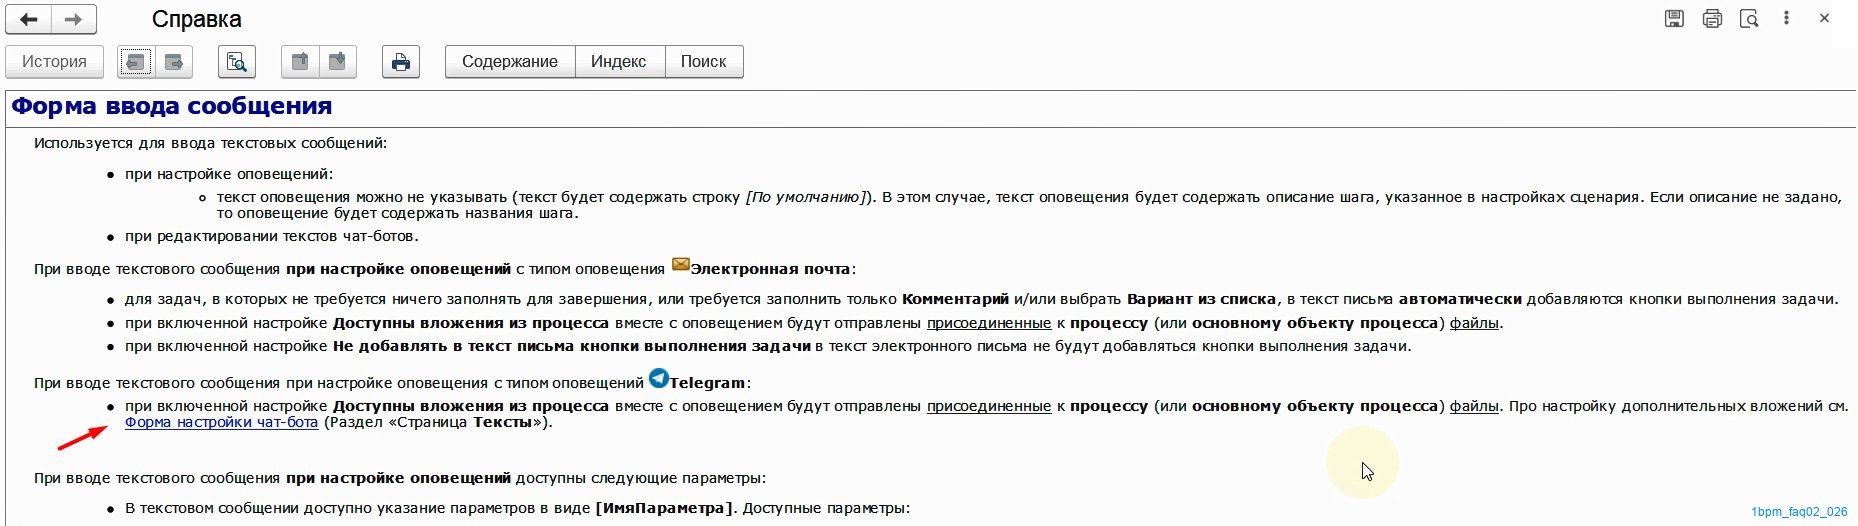Open the next help page icon
This screenshot has height=526, width=1858.
(174, 62)
